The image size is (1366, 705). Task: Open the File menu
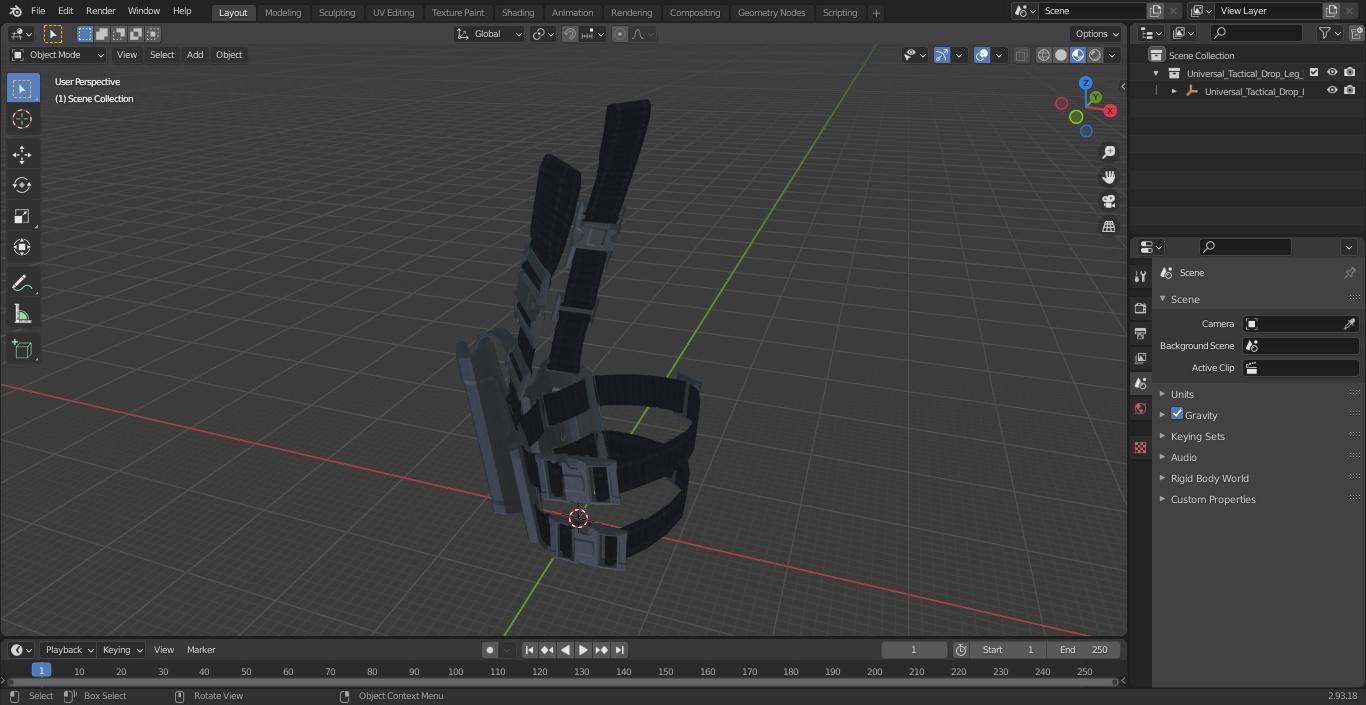click(38, 11)
